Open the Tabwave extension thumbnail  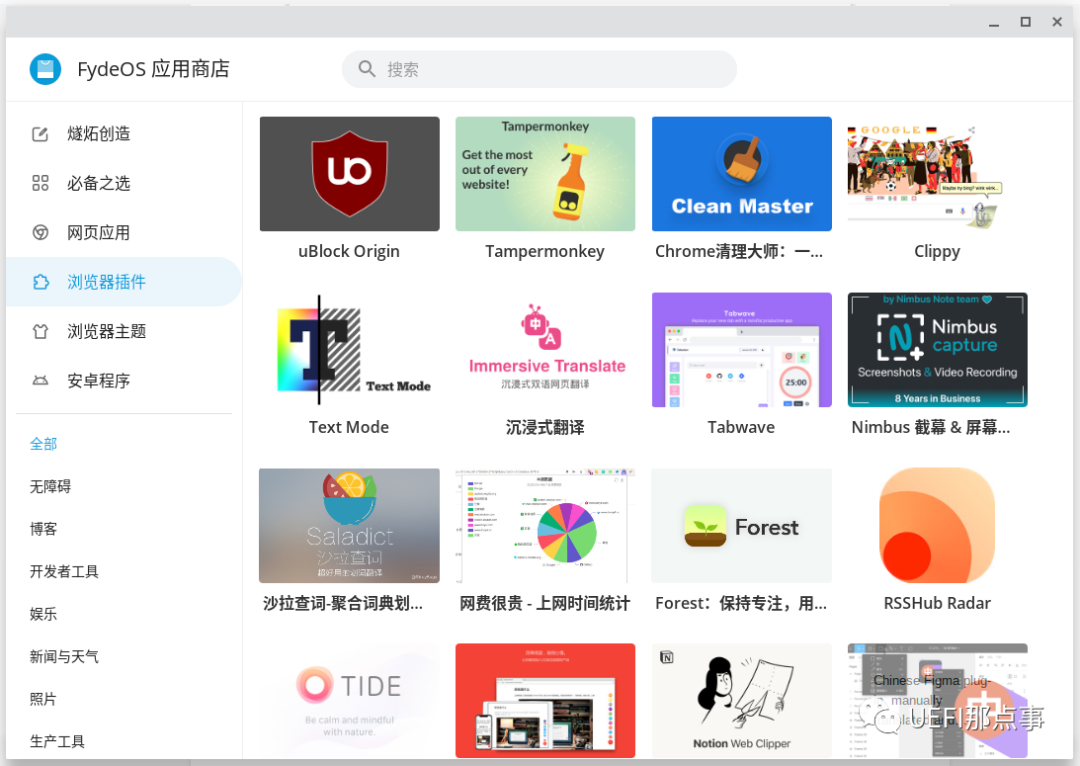coord(741,350)
